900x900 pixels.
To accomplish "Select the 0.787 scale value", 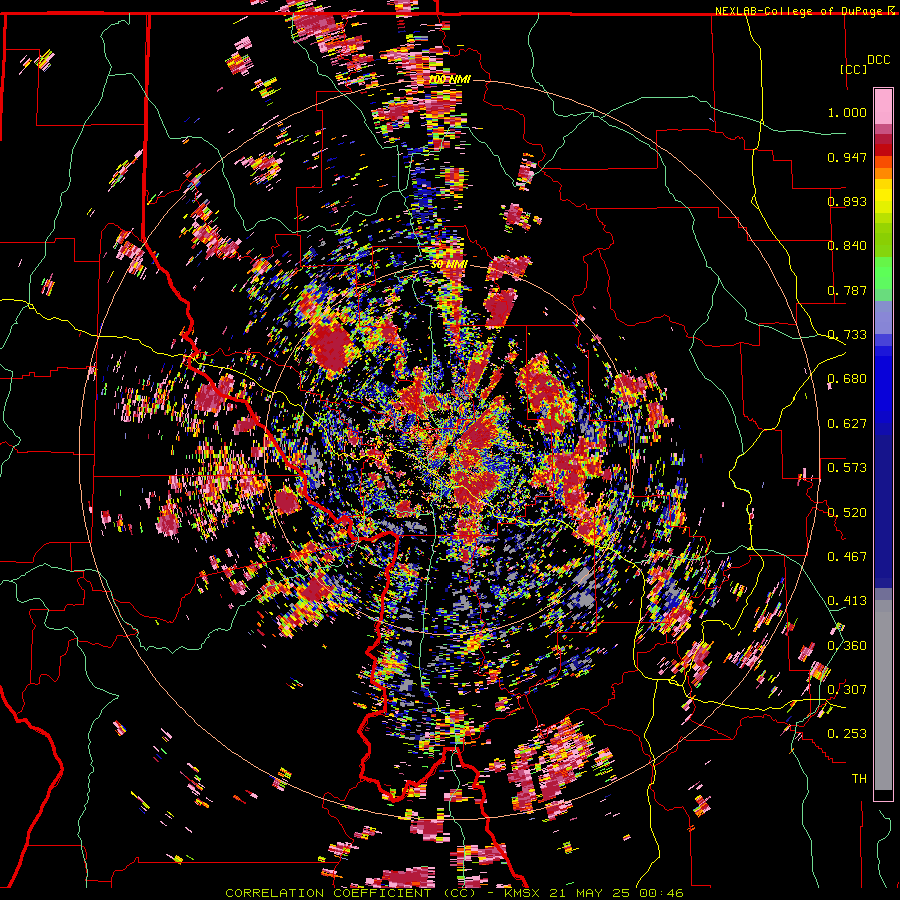I will point(847,290).
